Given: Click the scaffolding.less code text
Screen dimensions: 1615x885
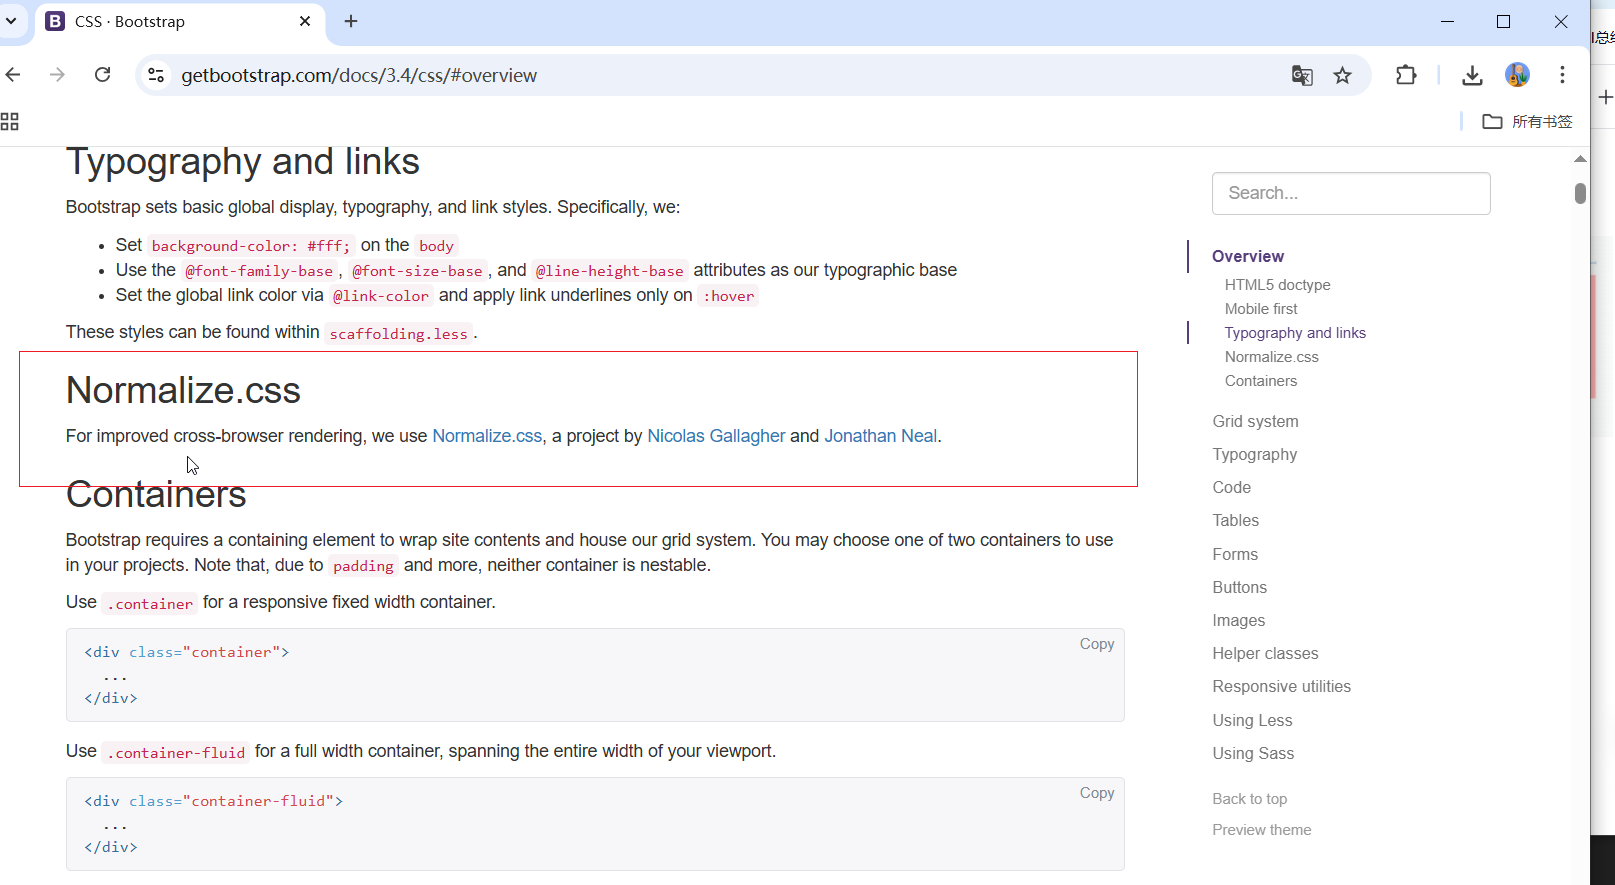Looking at the screenshot, I should tap(399, 334).
